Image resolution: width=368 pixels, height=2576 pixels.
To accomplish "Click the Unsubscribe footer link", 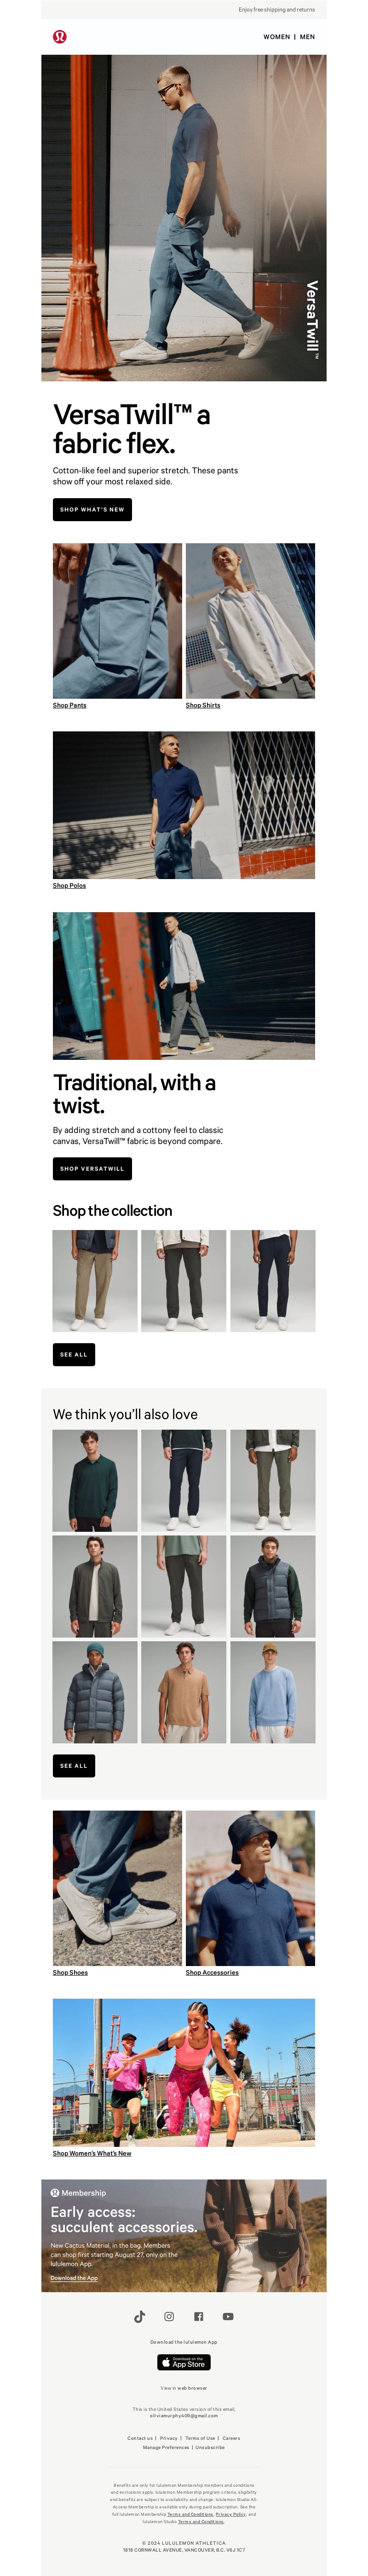I will pyautogui.click(x=210, y=2447).
